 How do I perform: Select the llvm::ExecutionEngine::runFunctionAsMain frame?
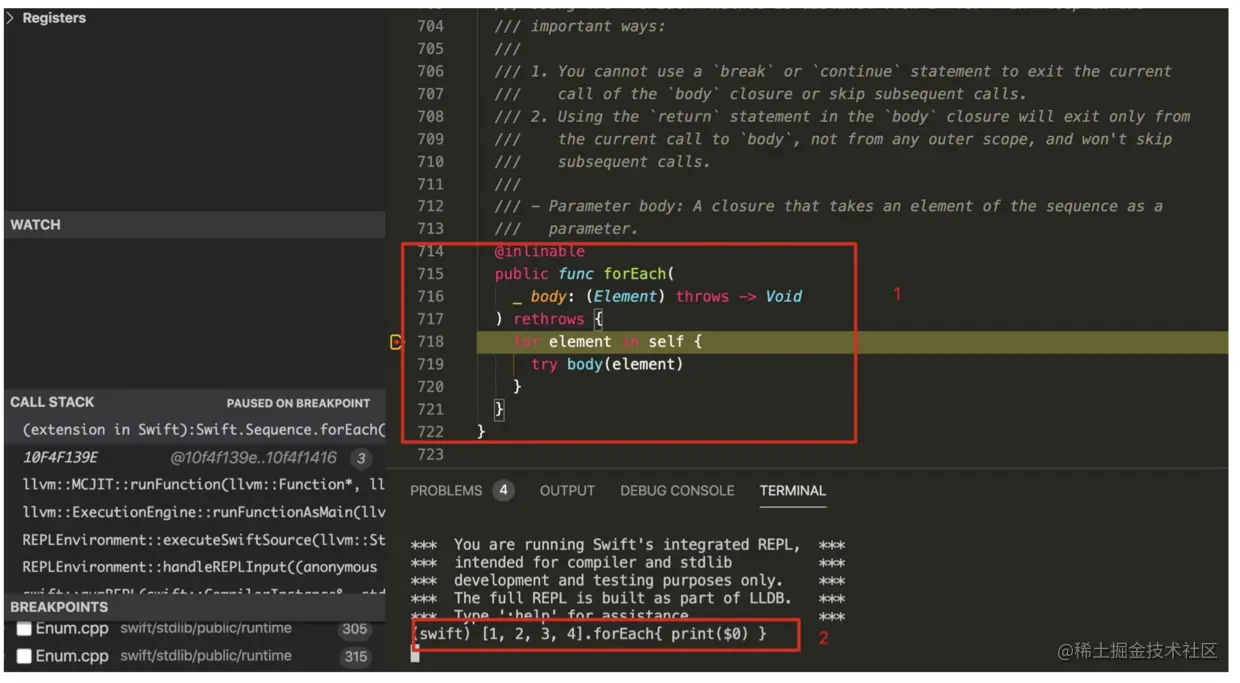tap(204, 512)
